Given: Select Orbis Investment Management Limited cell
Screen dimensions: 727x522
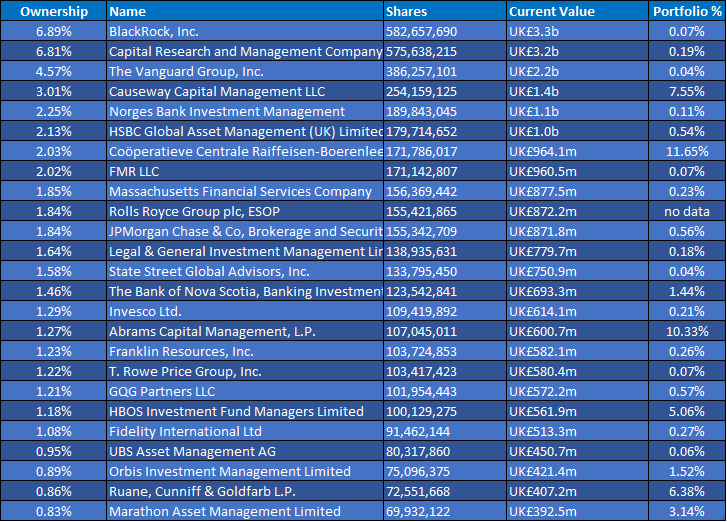Looking at the screenshot, I should point(245,471).
